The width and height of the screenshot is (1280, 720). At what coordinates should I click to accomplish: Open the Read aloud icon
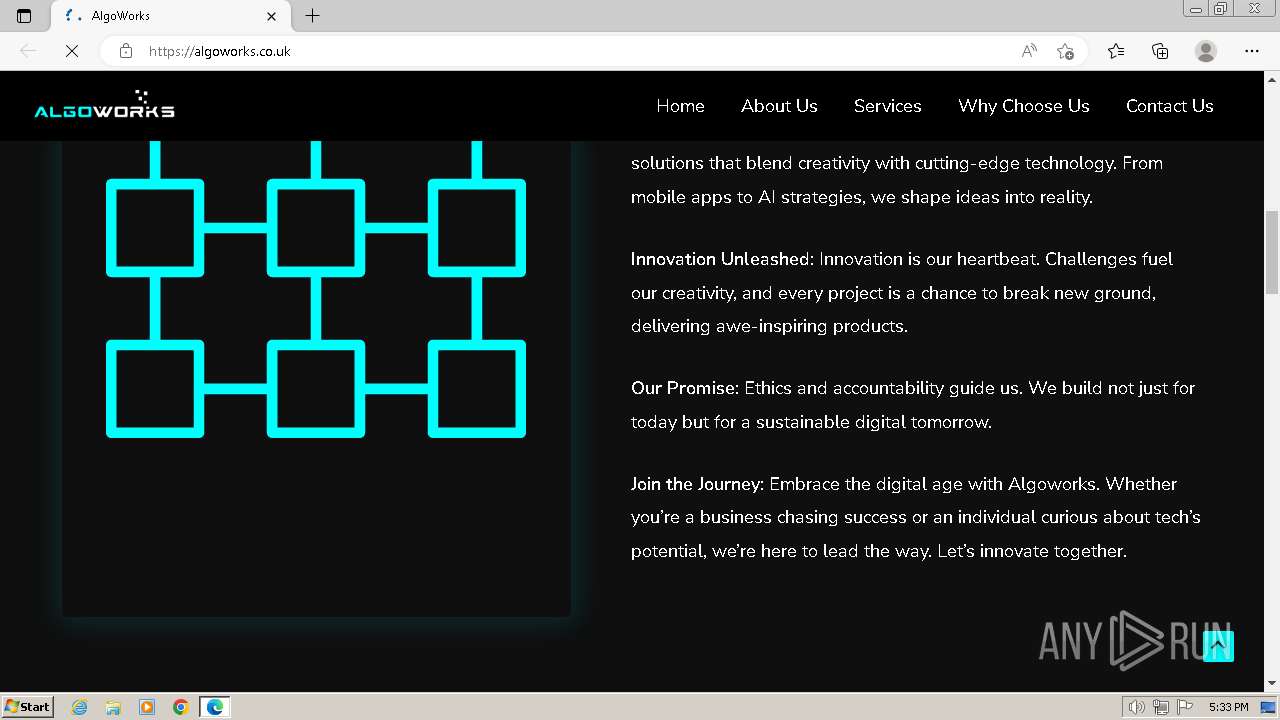pos(1029,51)
